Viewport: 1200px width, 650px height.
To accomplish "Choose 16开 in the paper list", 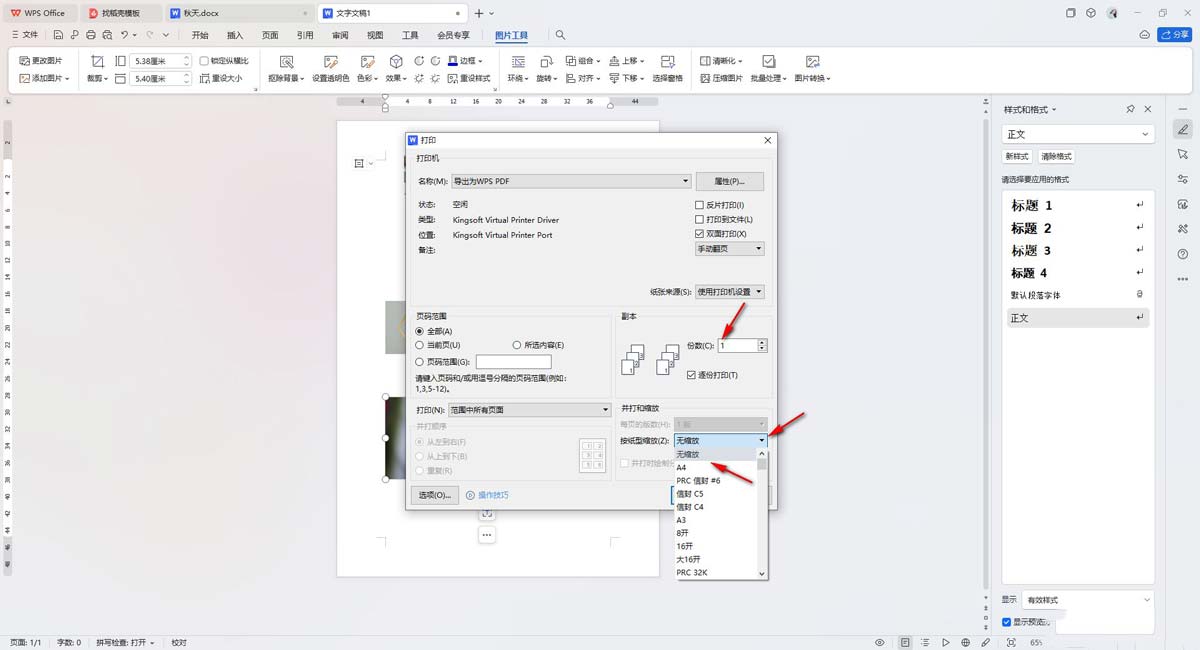I will coord(715,546).
